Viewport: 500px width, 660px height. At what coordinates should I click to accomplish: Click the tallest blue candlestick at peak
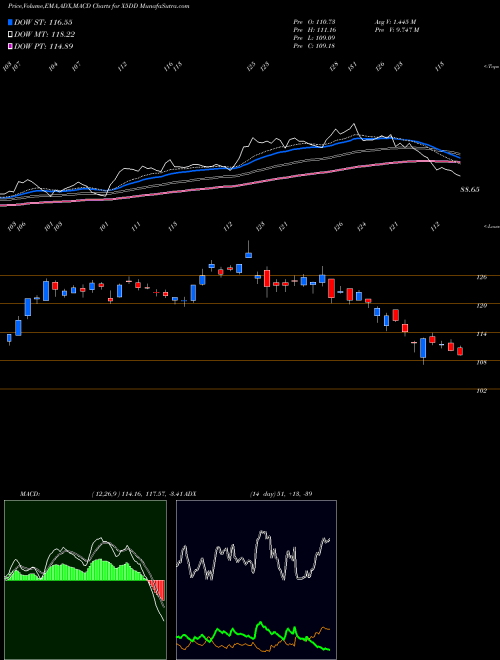248,255
